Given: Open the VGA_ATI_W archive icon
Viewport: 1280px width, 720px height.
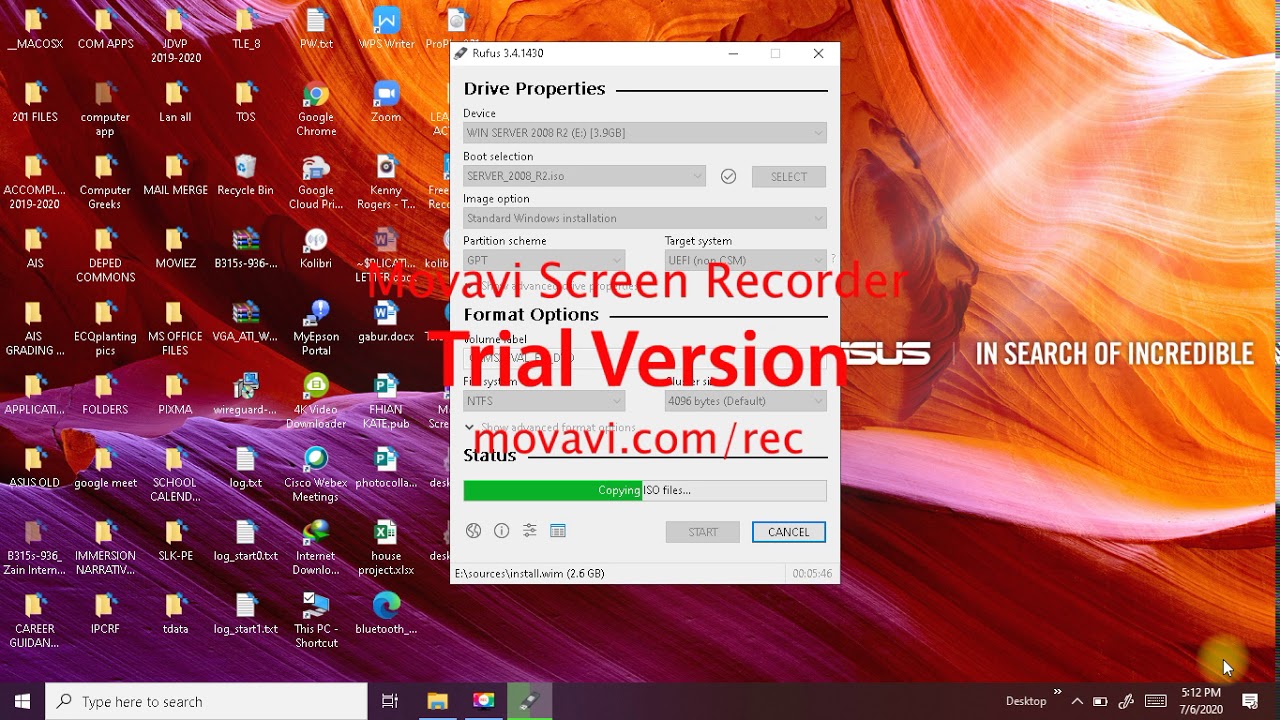Looking at the screenshot, I should [245, 322].
